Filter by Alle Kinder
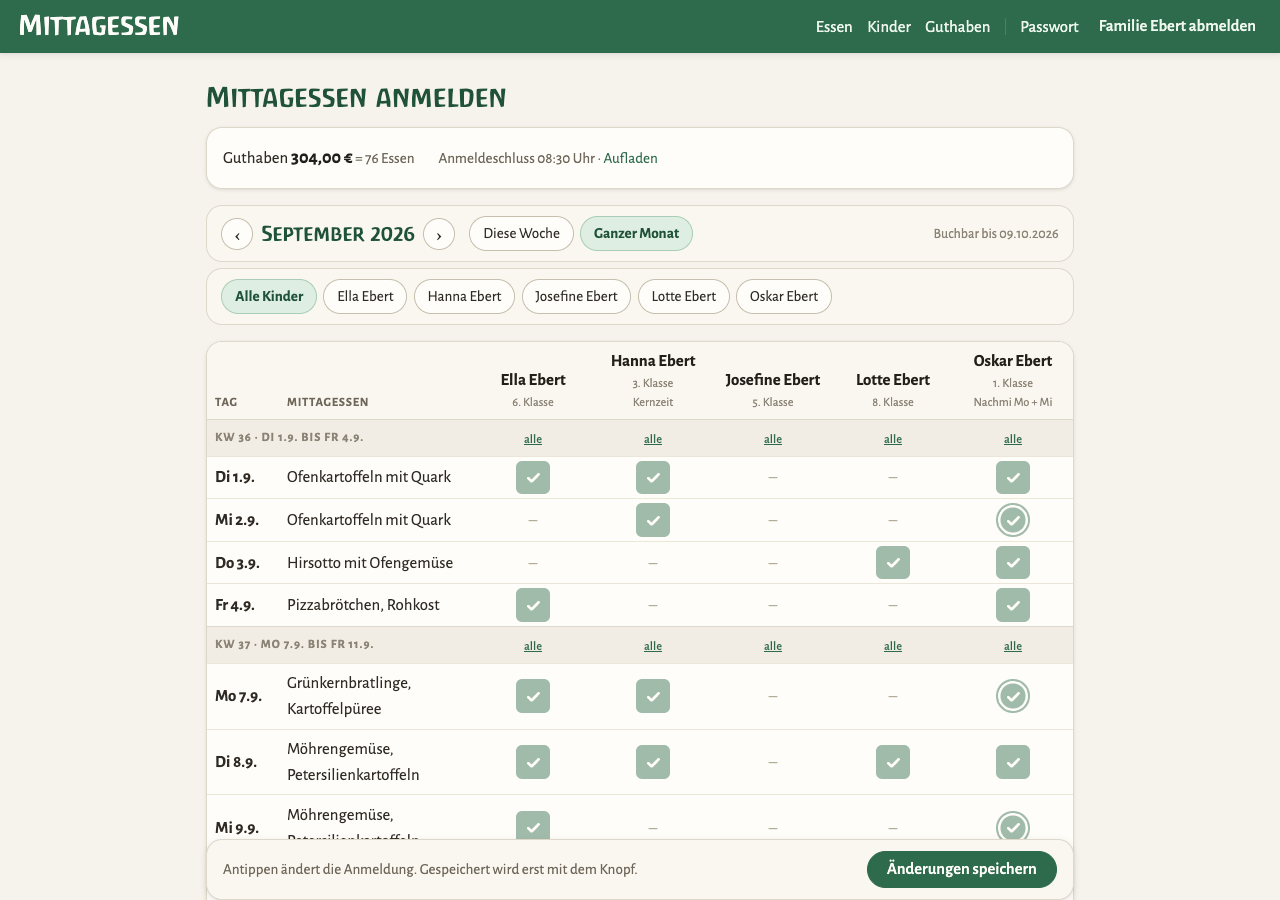Screen dimensions: 1280x900 269,296
